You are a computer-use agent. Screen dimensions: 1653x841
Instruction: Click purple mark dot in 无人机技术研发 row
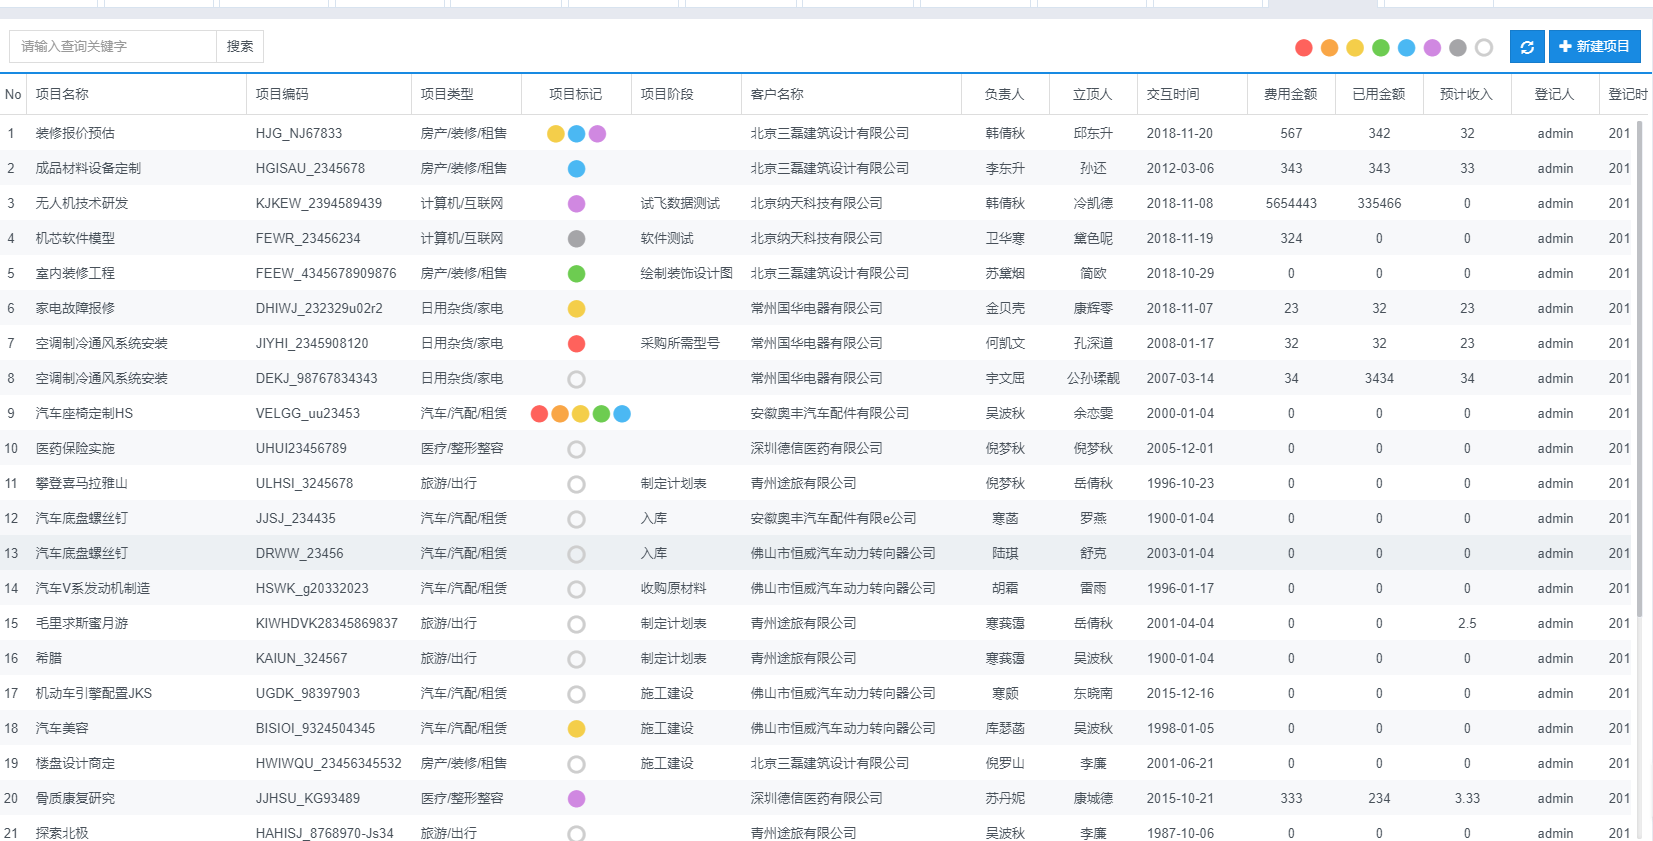tap(576, 204)
